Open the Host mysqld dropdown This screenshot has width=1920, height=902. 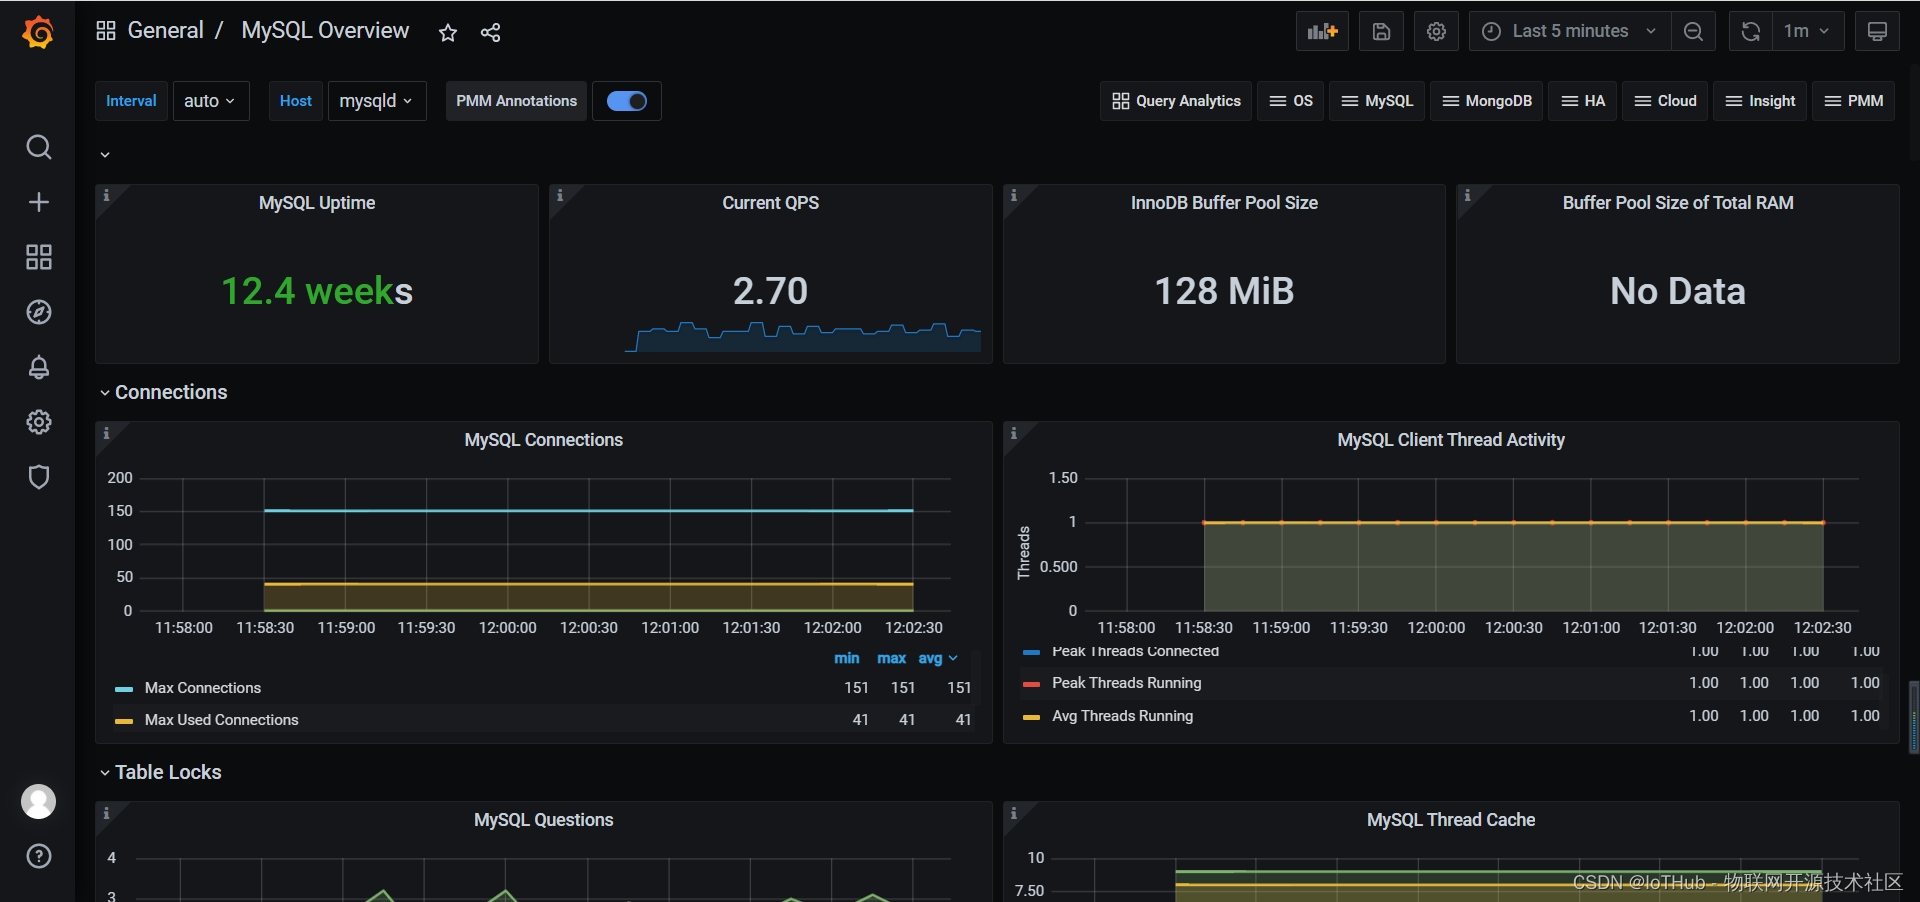[377, 101]
